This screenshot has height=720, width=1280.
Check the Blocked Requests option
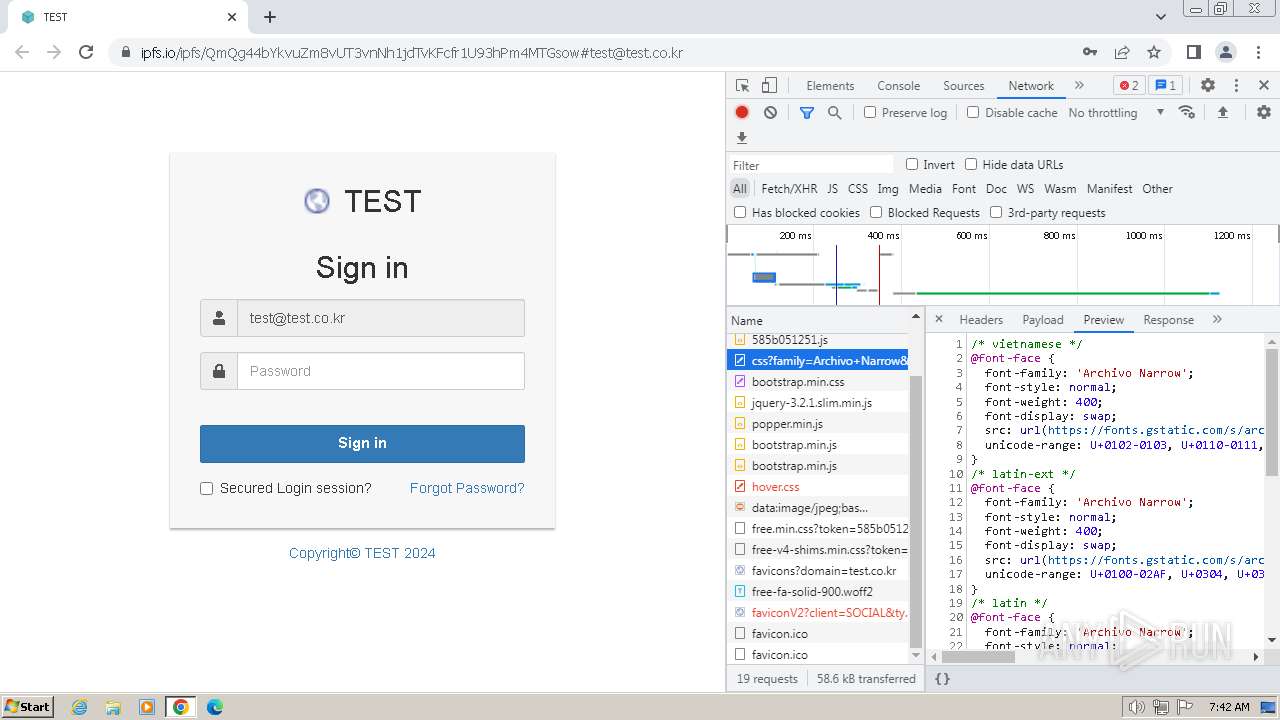pyautogui.click(x=876, y=213)
